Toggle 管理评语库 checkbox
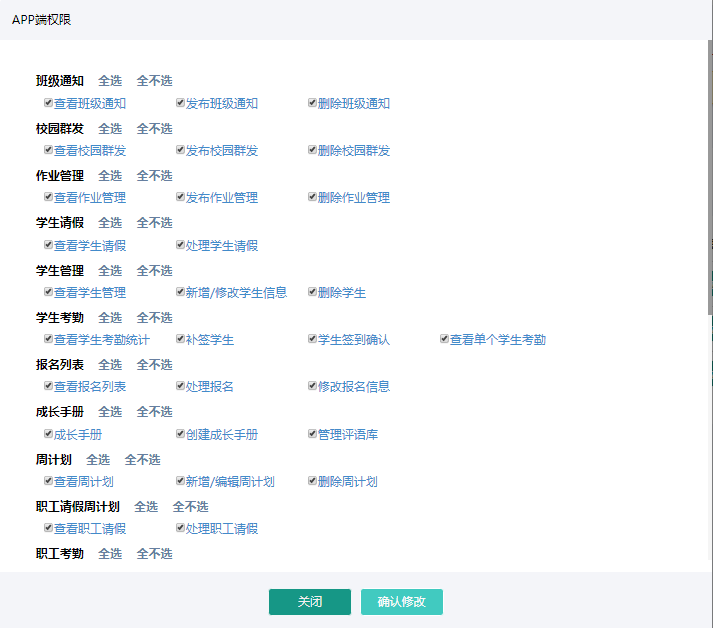 (312, 434)
